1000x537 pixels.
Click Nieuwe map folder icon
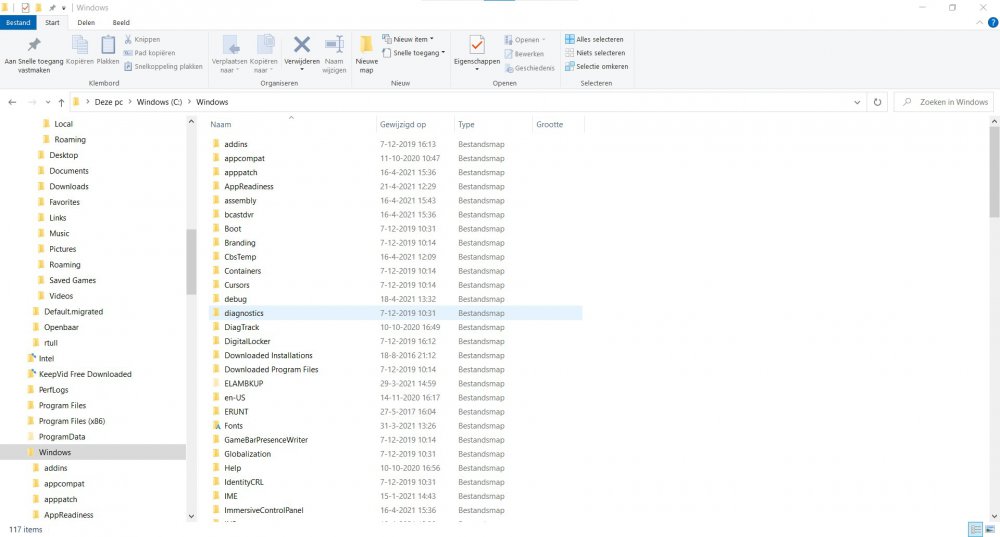[x=366, y=46]
